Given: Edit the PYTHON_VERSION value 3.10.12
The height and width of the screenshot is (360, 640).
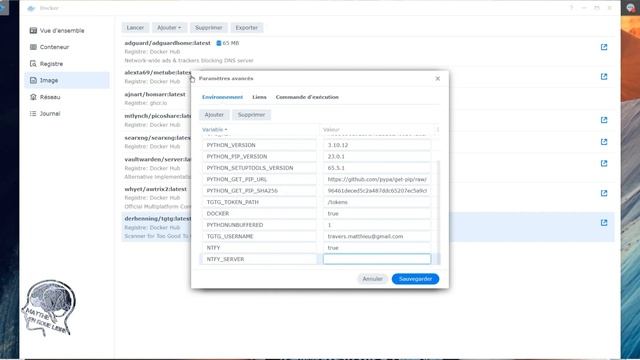Looking at the screenshot, I should pos(377,145).
